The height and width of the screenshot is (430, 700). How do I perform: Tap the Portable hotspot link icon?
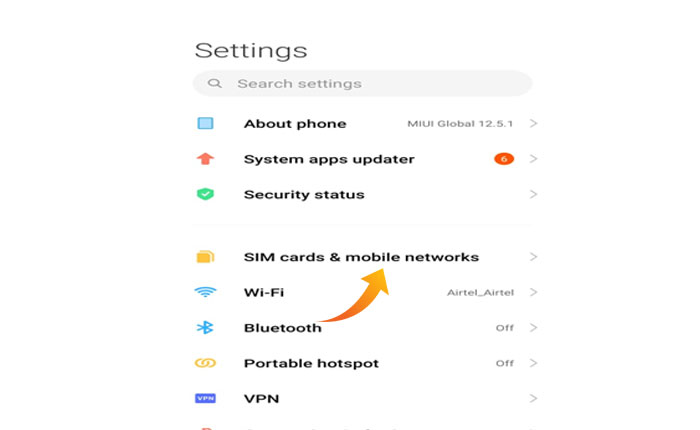pos(205,363)
